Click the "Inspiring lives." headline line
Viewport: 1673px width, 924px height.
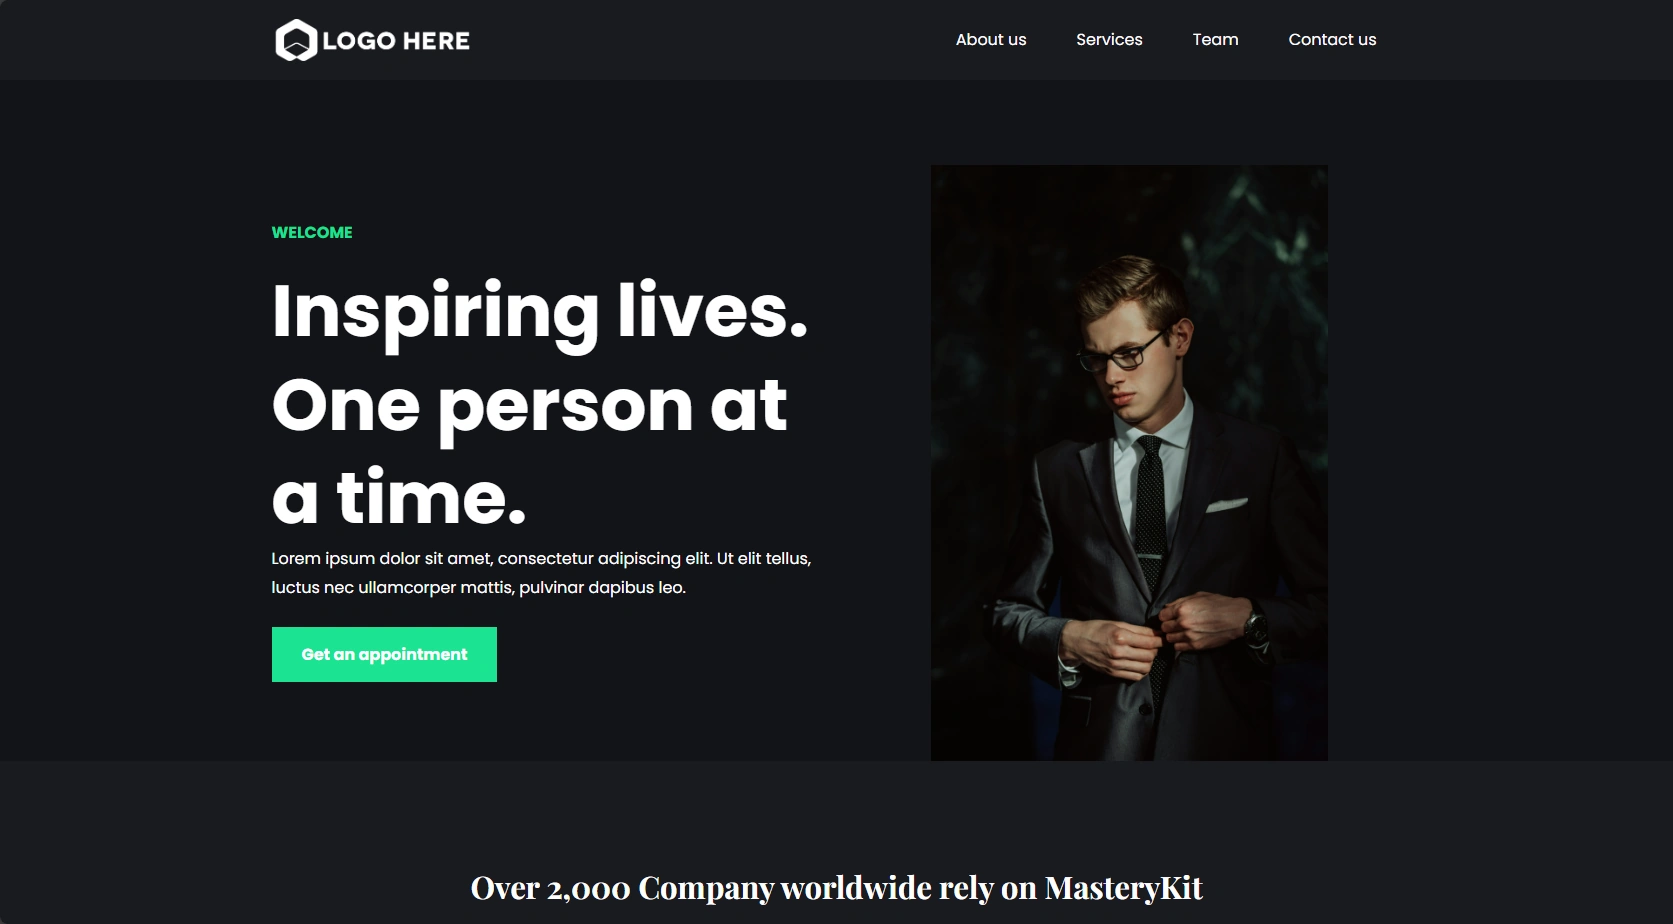point(540,312)
